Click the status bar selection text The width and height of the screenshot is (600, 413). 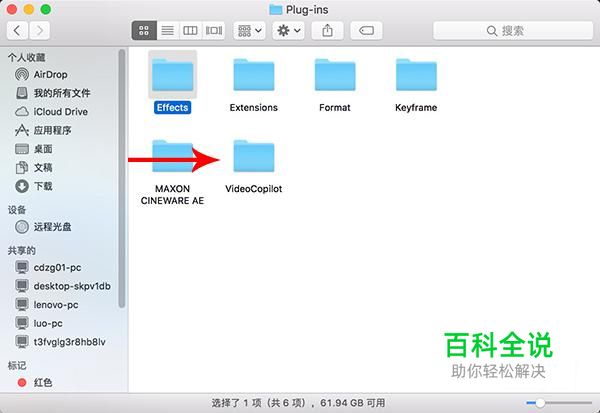pyautogui.click(x=298, y=403)
